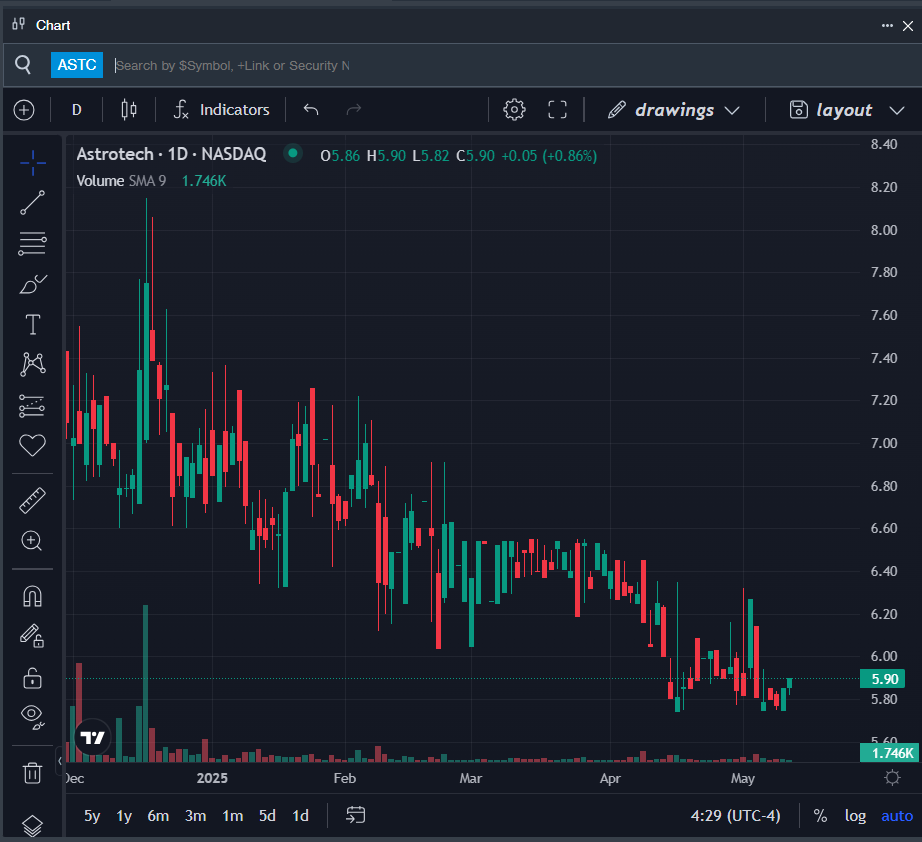This screenshot has width=922, height=842.
Task: Open the prediction and measurement tools
Action: pos(32,405)
